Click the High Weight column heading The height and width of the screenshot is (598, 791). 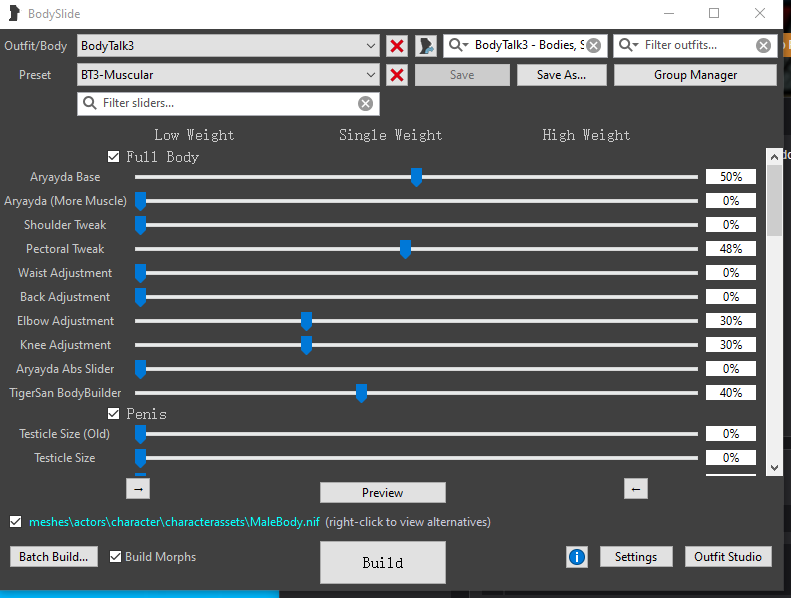[586, 135]
